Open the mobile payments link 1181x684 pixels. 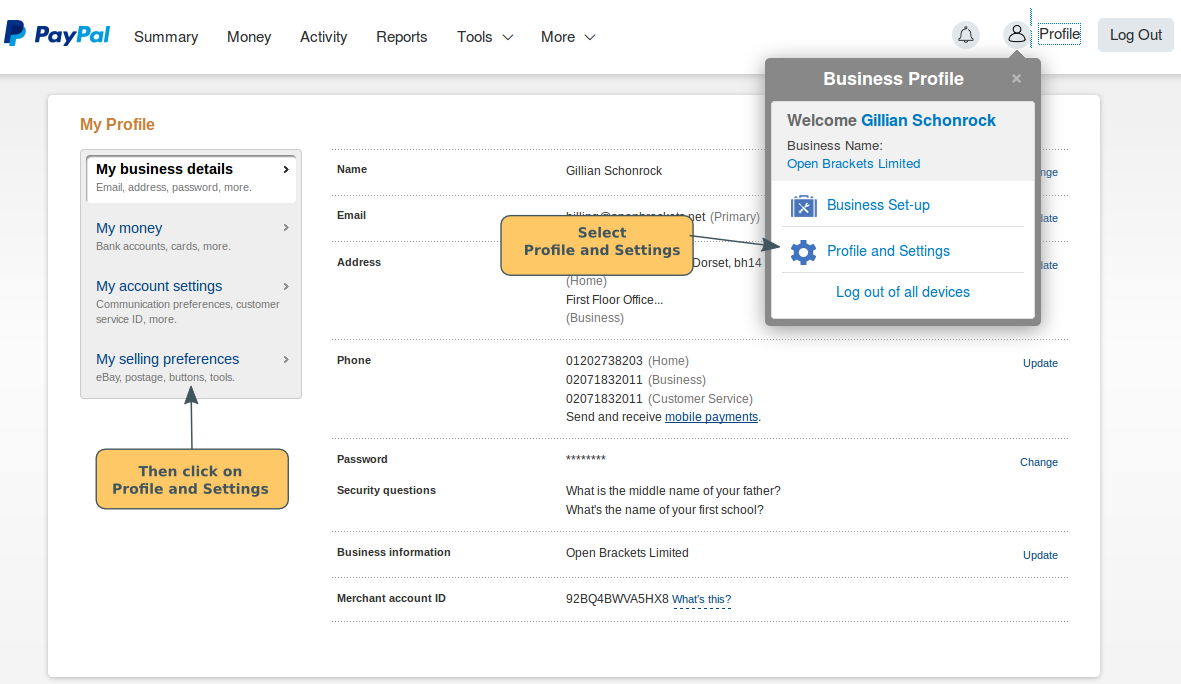(711, 417)
